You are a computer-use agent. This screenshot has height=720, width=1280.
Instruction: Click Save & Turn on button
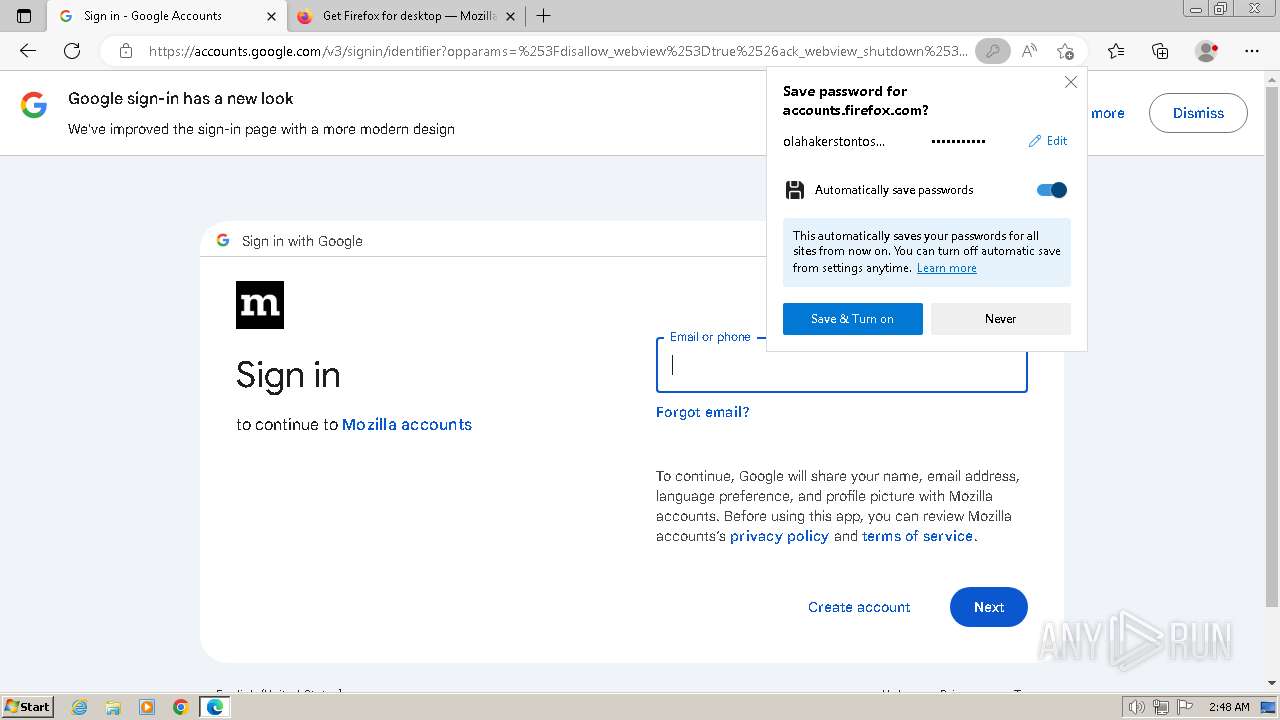coord(853,319)
